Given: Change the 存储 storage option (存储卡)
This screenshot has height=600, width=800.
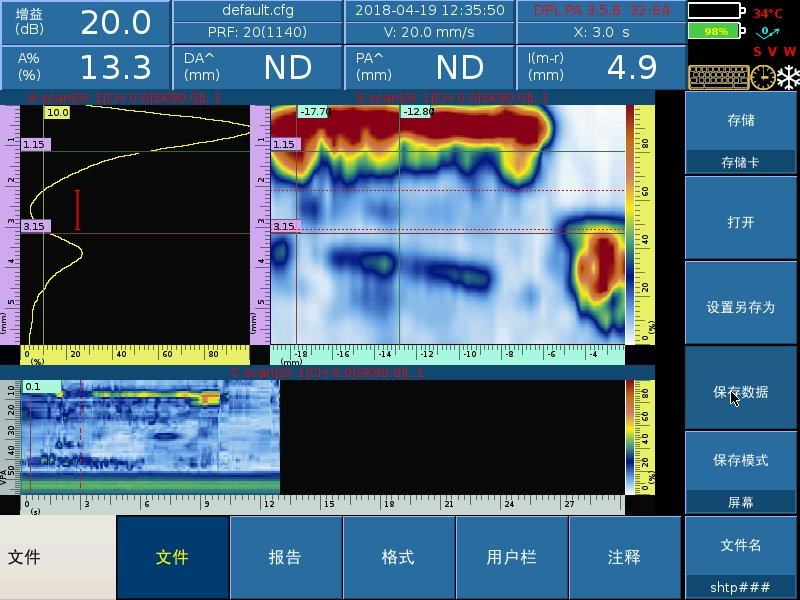Looking at the screenshot, I should click(740, 133).
